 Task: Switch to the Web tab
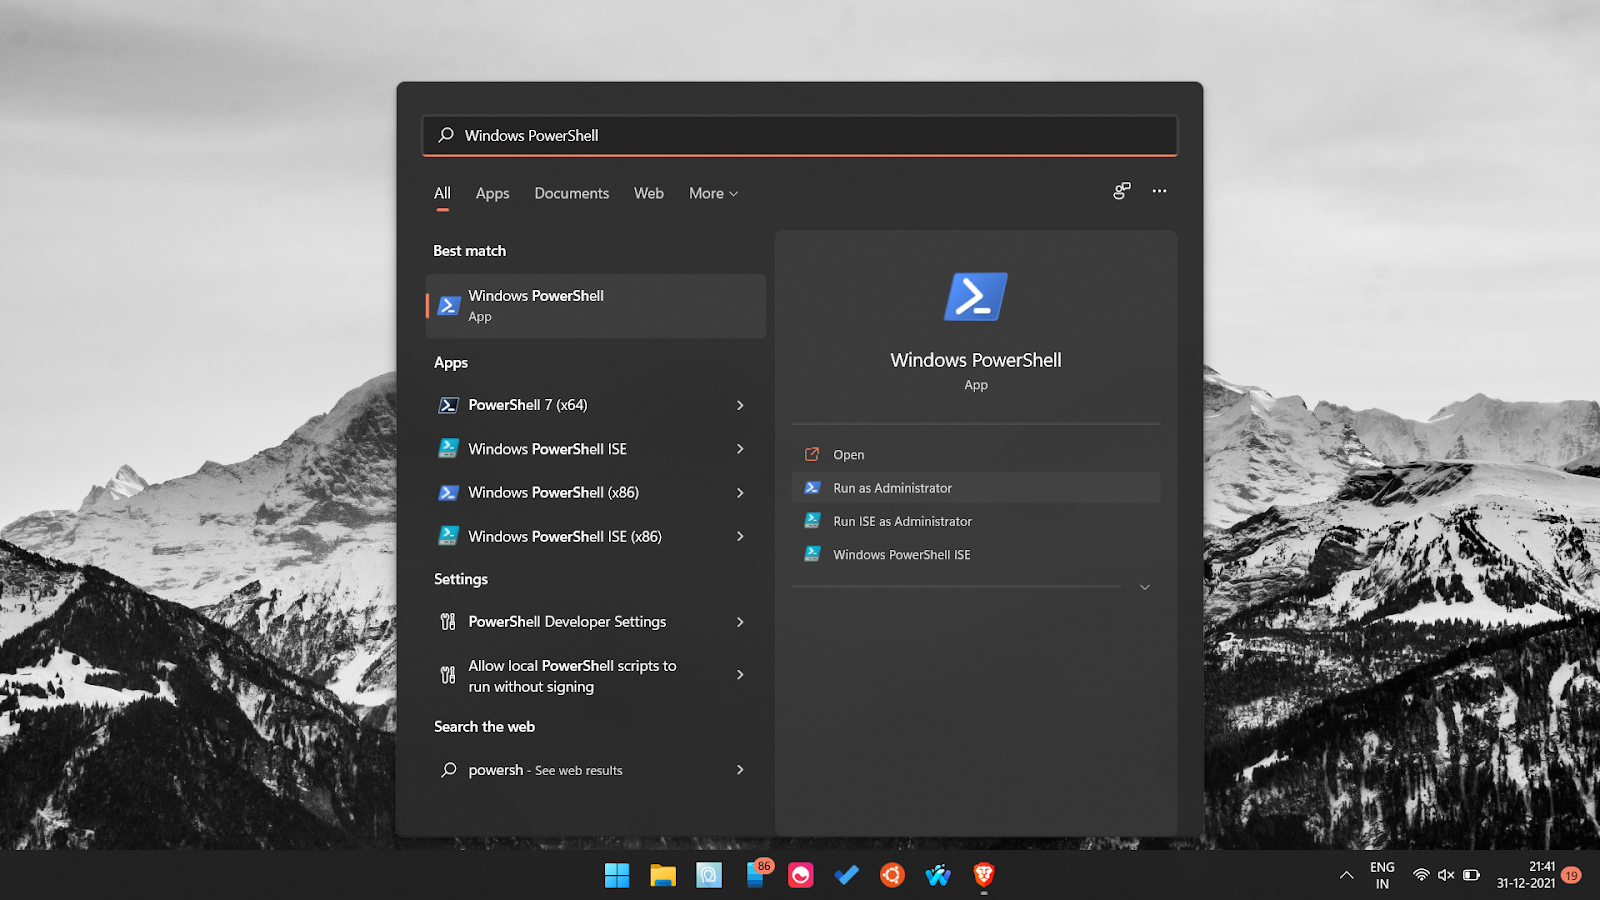tap(649, 193)
